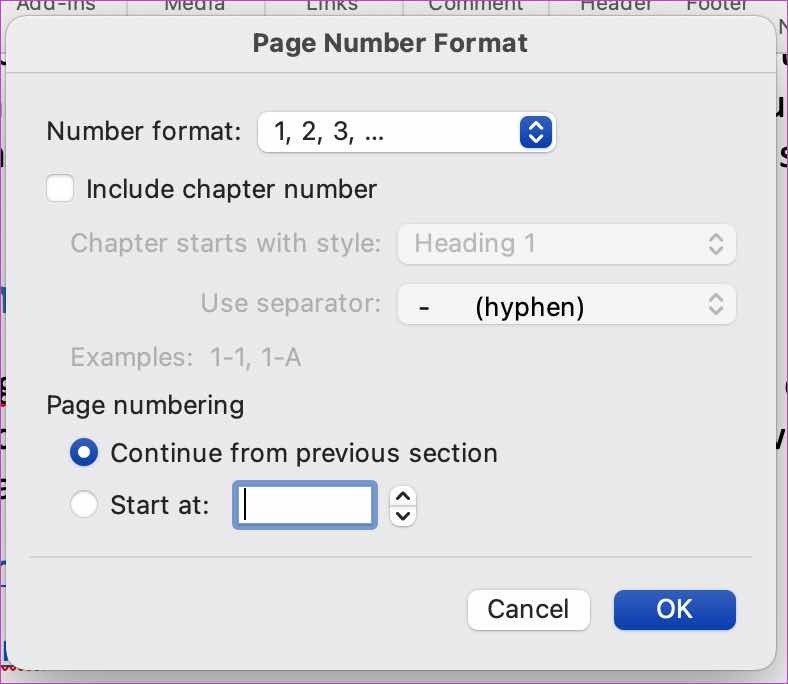Select Continue from previous section radio

84,452
